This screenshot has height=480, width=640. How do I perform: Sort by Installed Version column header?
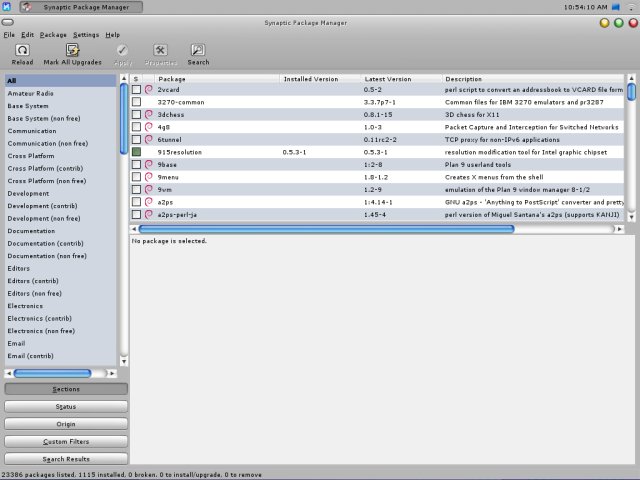point(320,79)
